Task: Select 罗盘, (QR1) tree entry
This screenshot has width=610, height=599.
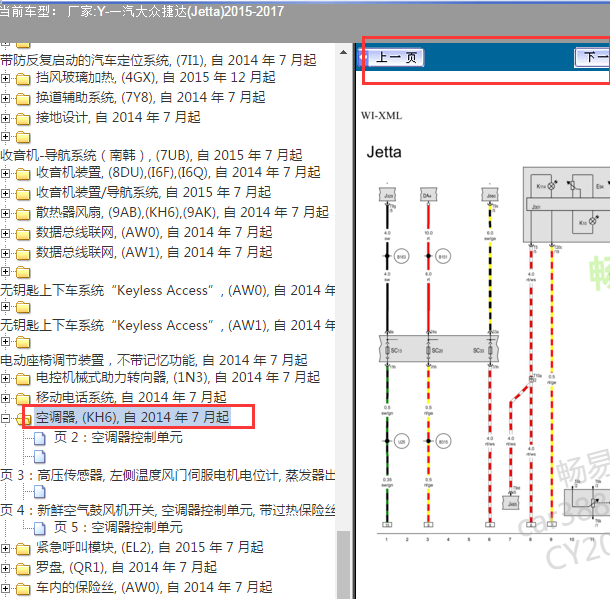Action: pos(126,567)
